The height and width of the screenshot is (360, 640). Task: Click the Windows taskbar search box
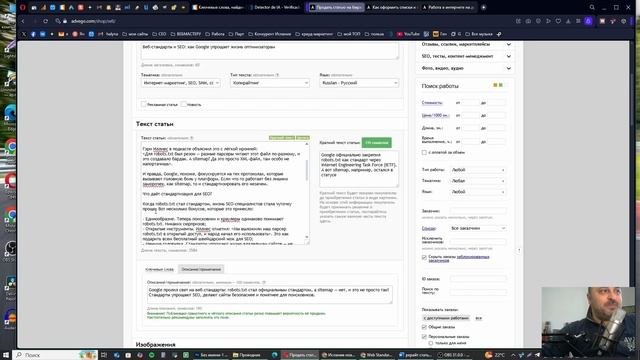55,355
